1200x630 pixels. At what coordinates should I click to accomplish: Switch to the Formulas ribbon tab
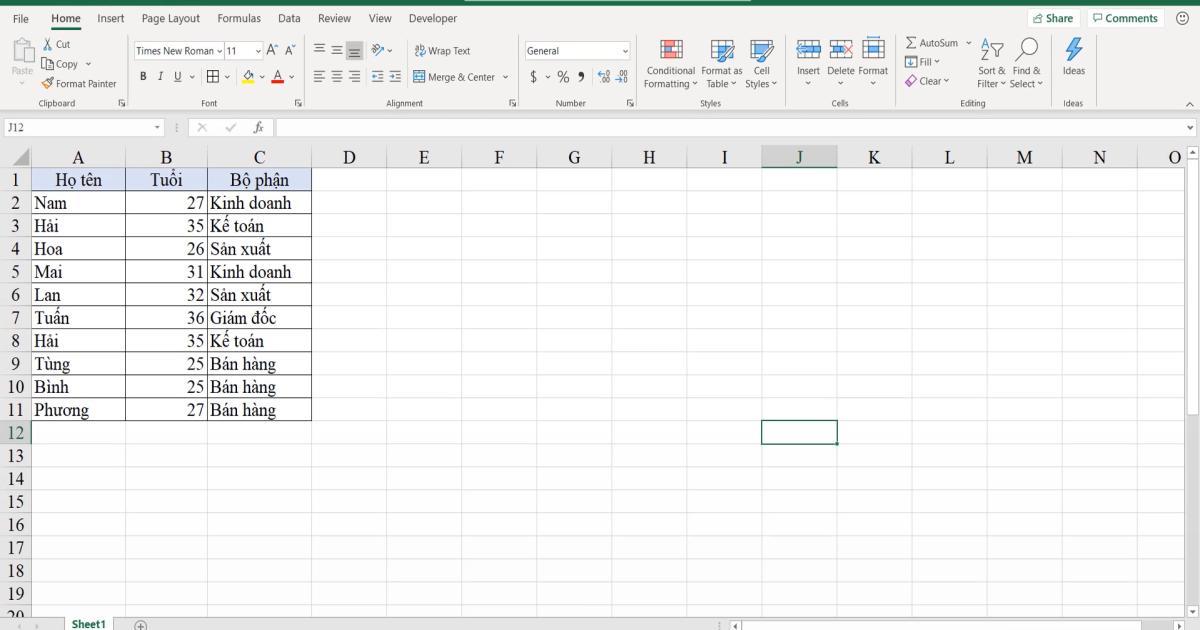(239, 18)
